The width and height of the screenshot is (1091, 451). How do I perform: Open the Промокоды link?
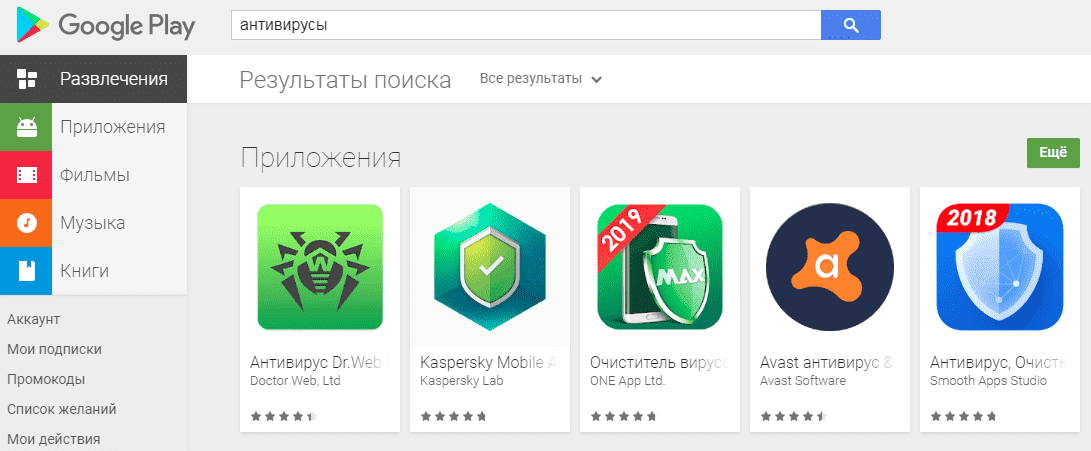pyautogui.click(x=46, y=379)
